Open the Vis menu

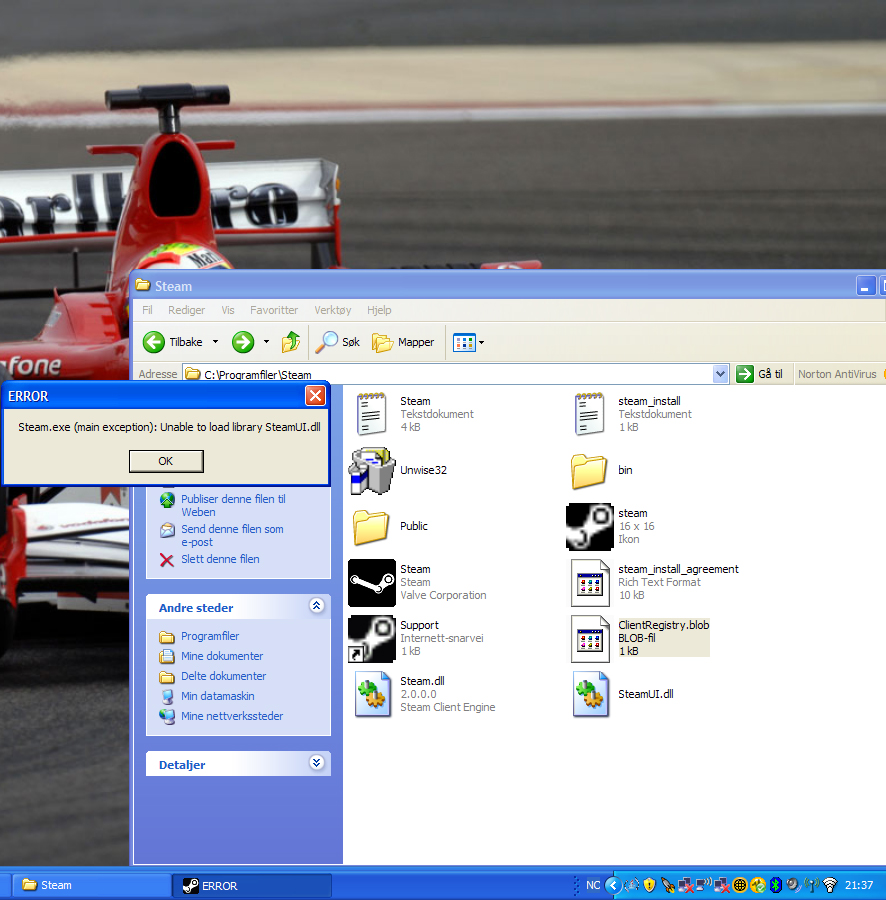pos(228,310)
